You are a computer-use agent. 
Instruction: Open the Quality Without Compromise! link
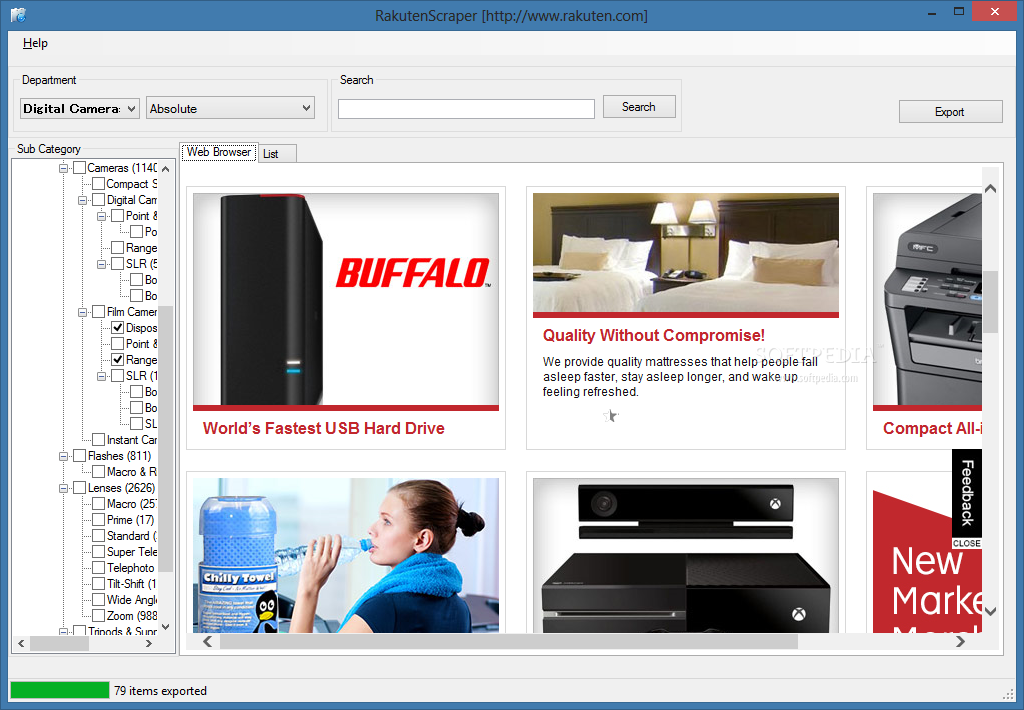pos(654,336)
